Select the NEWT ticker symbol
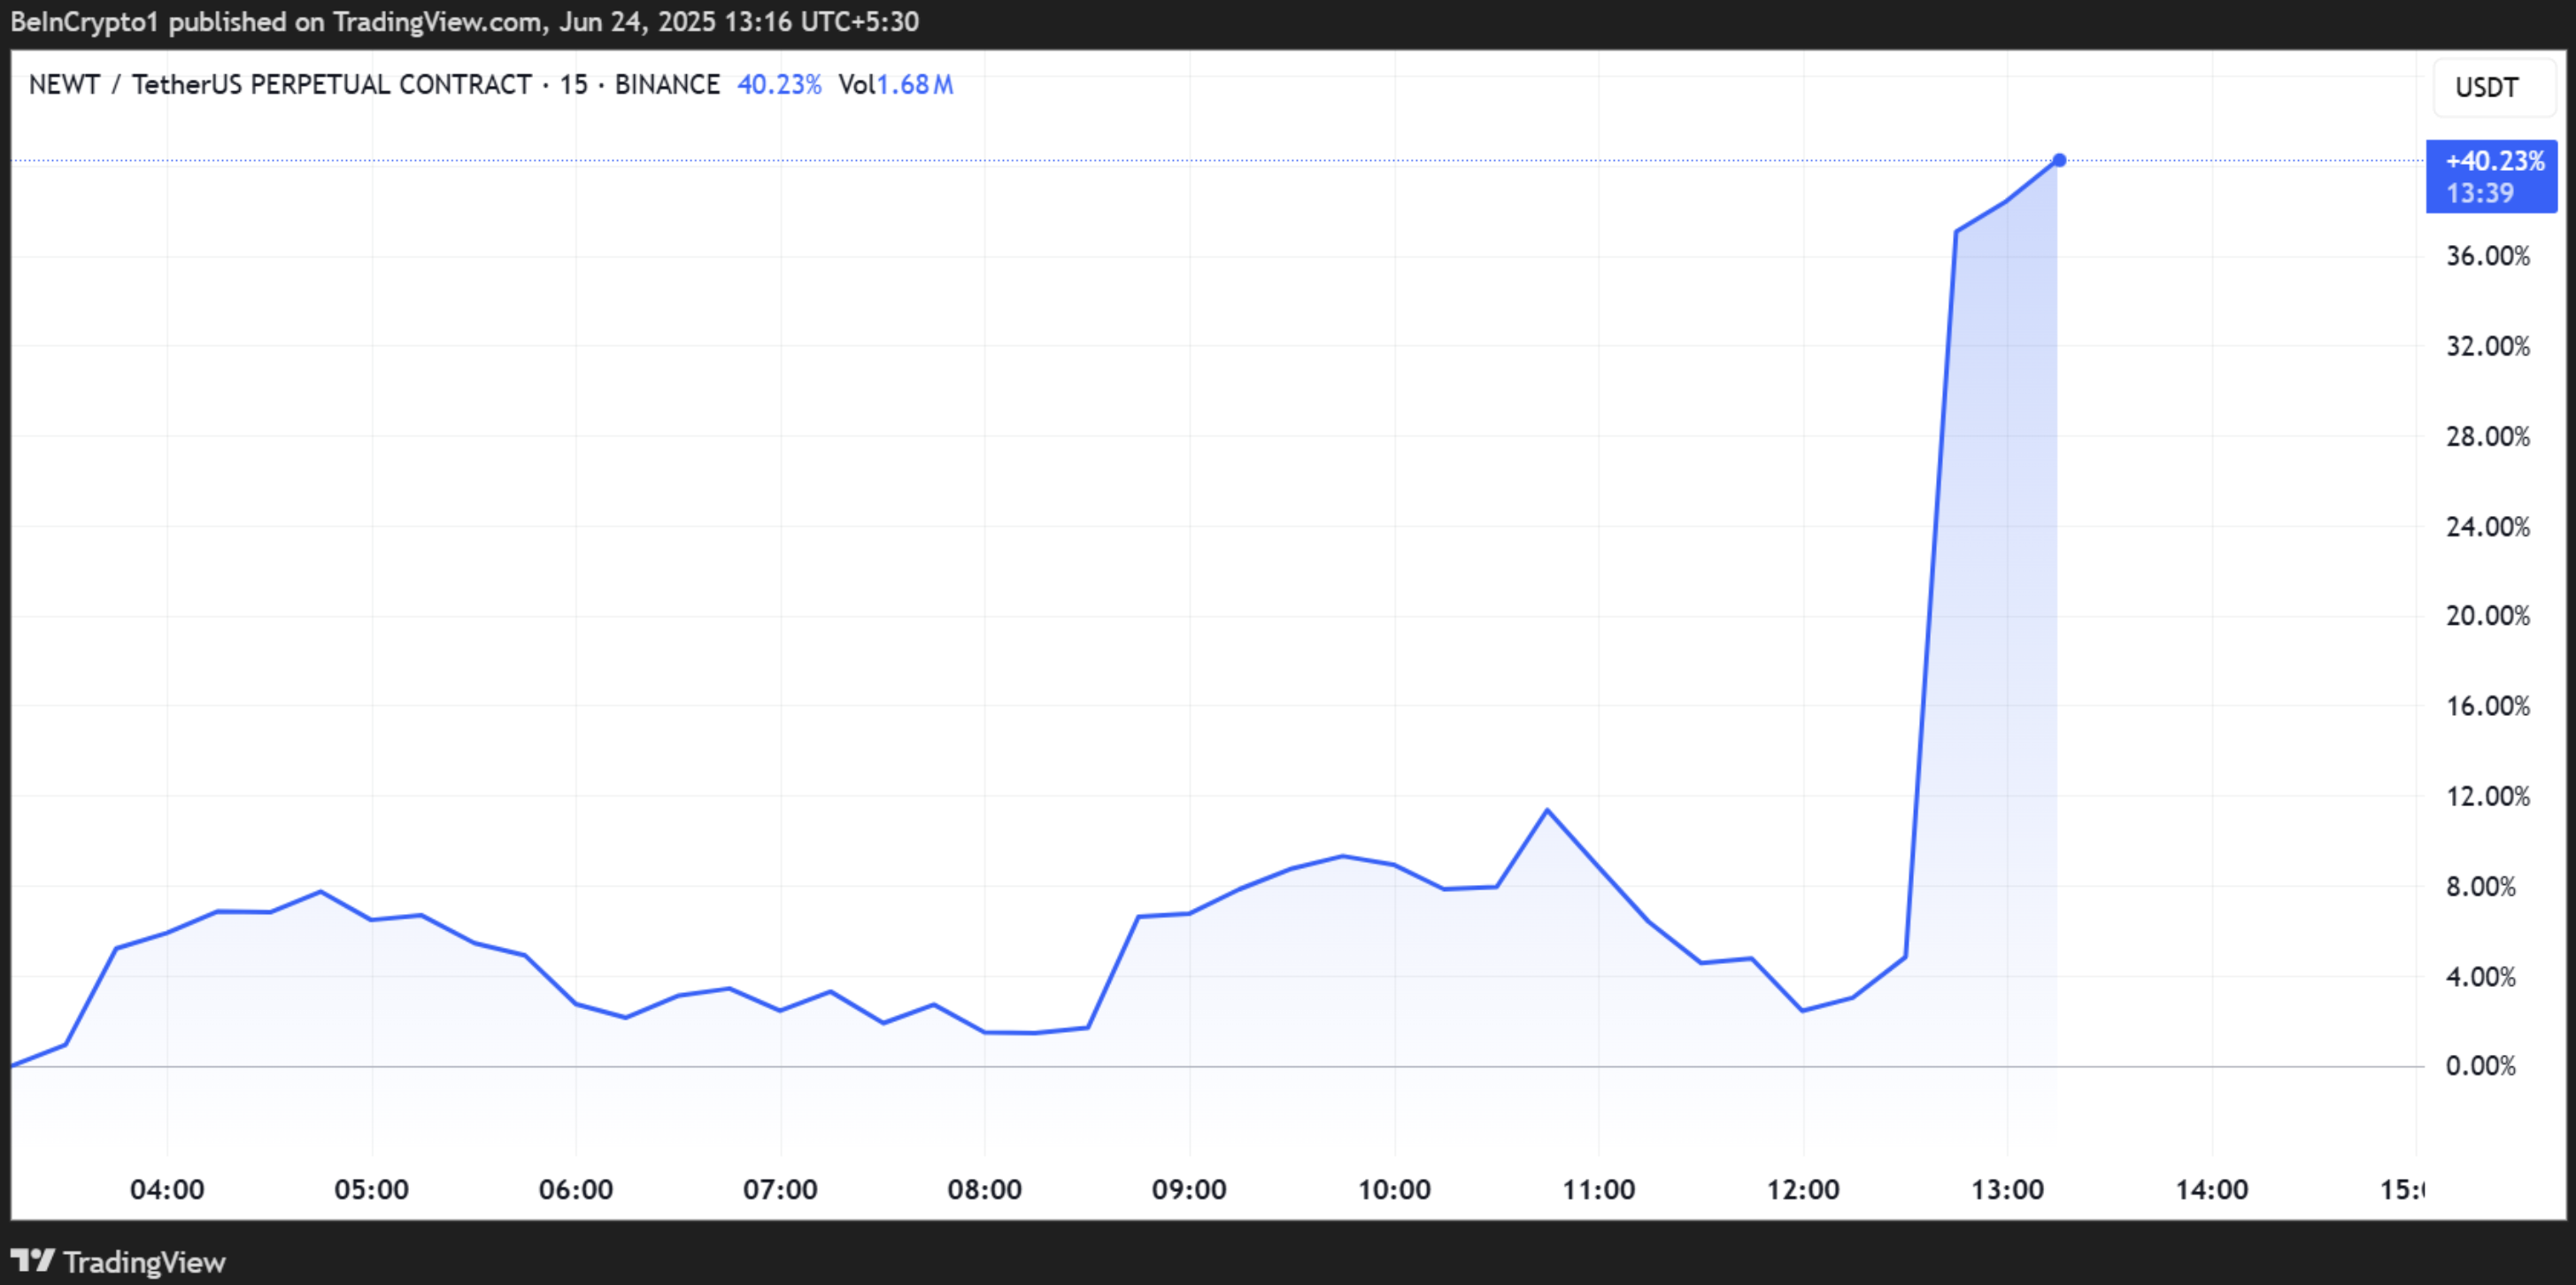Screen dimensions: 2576x1285 click(65, 84)
